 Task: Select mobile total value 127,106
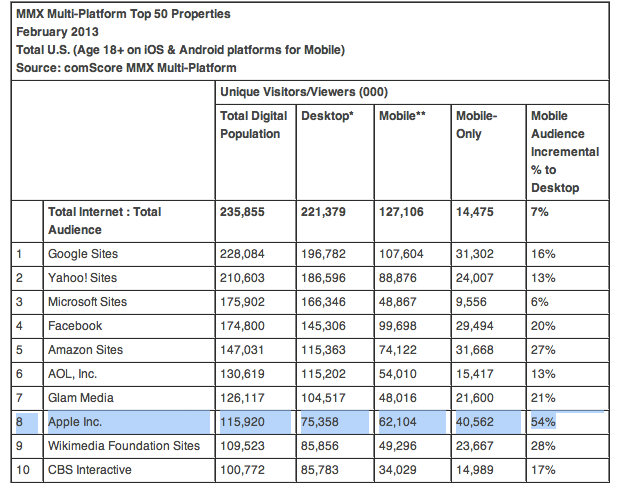(x=401, y=212)
